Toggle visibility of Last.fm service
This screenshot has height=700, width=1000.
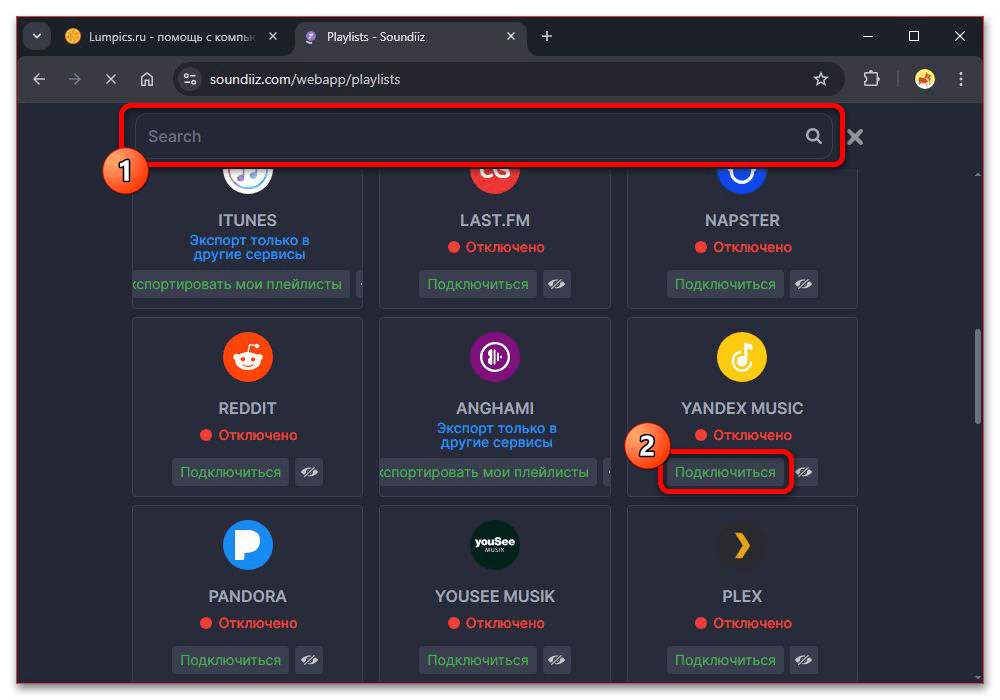point(557,284)
